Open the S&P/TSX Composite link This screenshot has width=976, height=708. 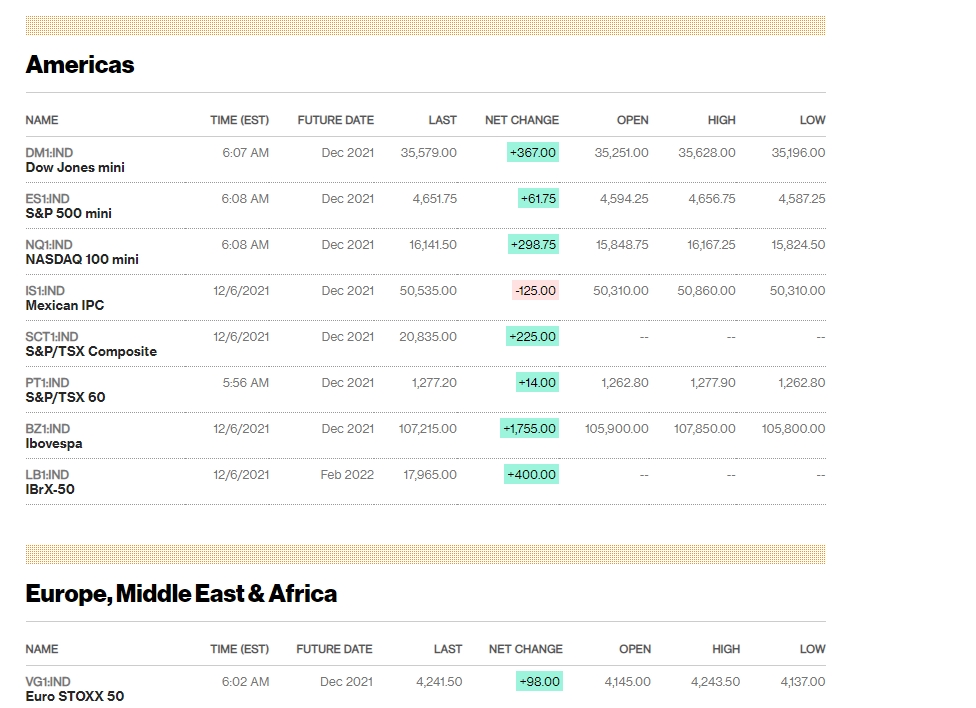[x=91, y=352]
